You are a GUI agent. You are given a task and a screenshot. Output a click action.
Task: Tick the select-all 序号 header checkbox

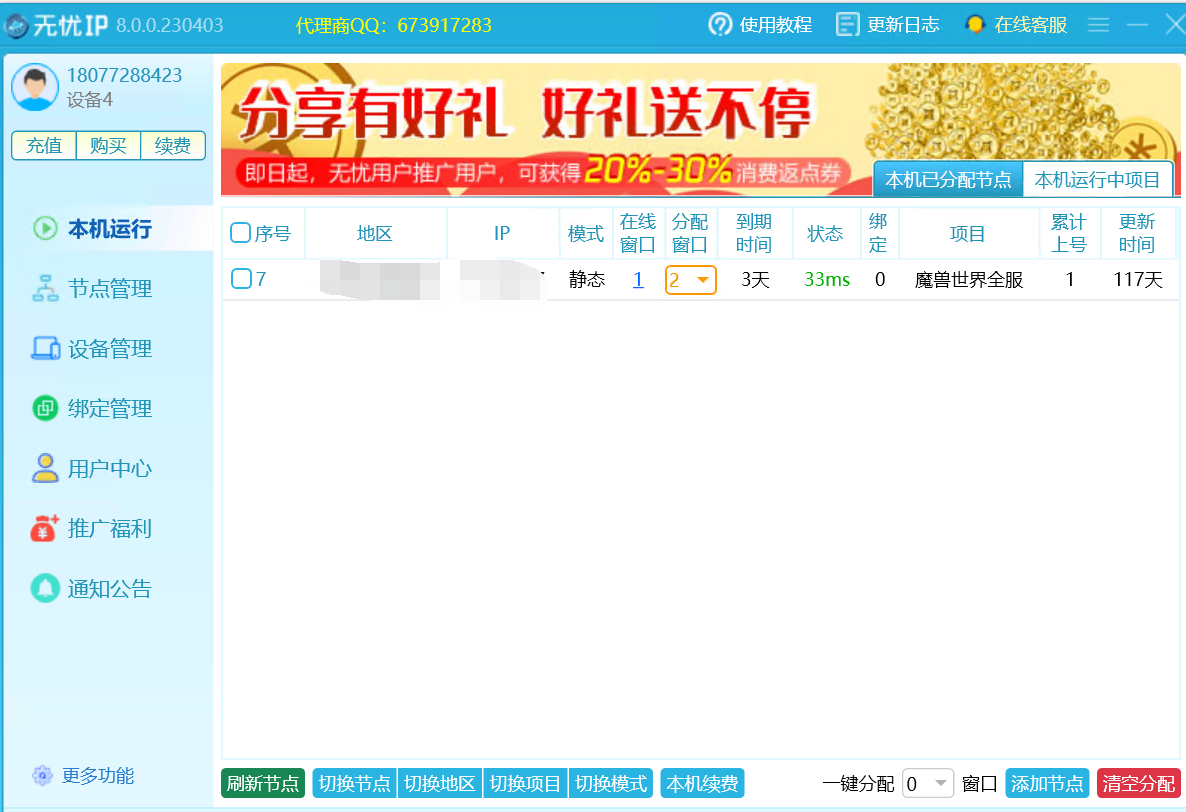click(241, 233)
